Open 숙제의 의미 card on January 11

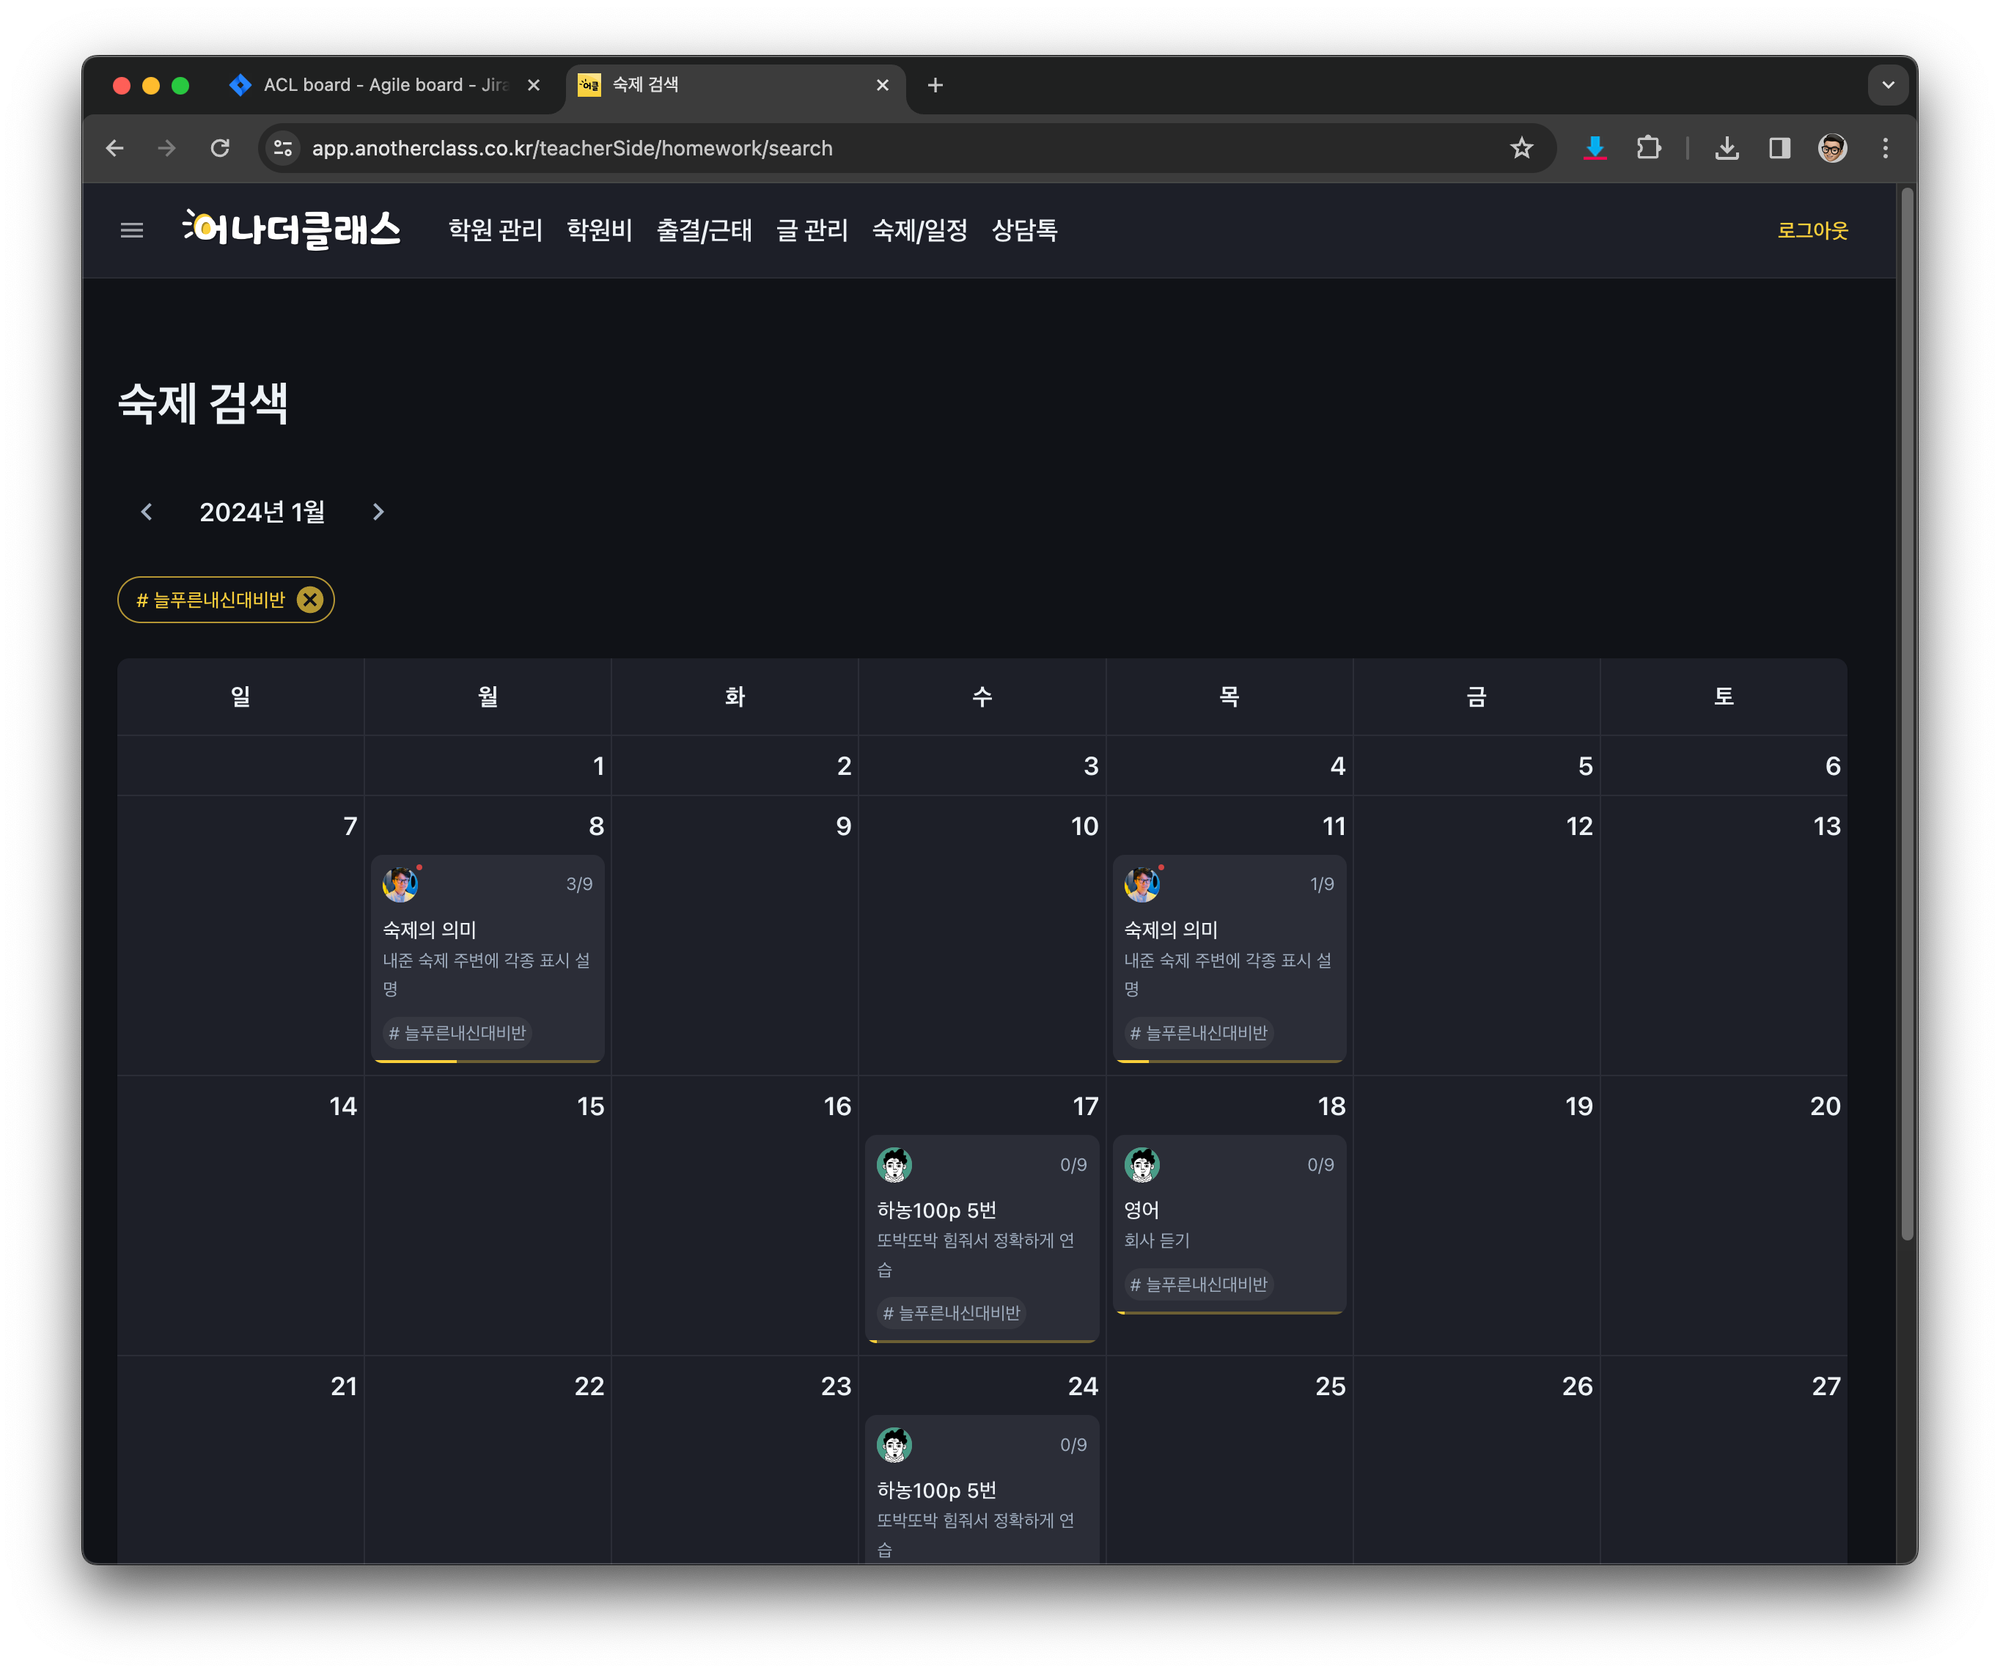click(1229, 959)
